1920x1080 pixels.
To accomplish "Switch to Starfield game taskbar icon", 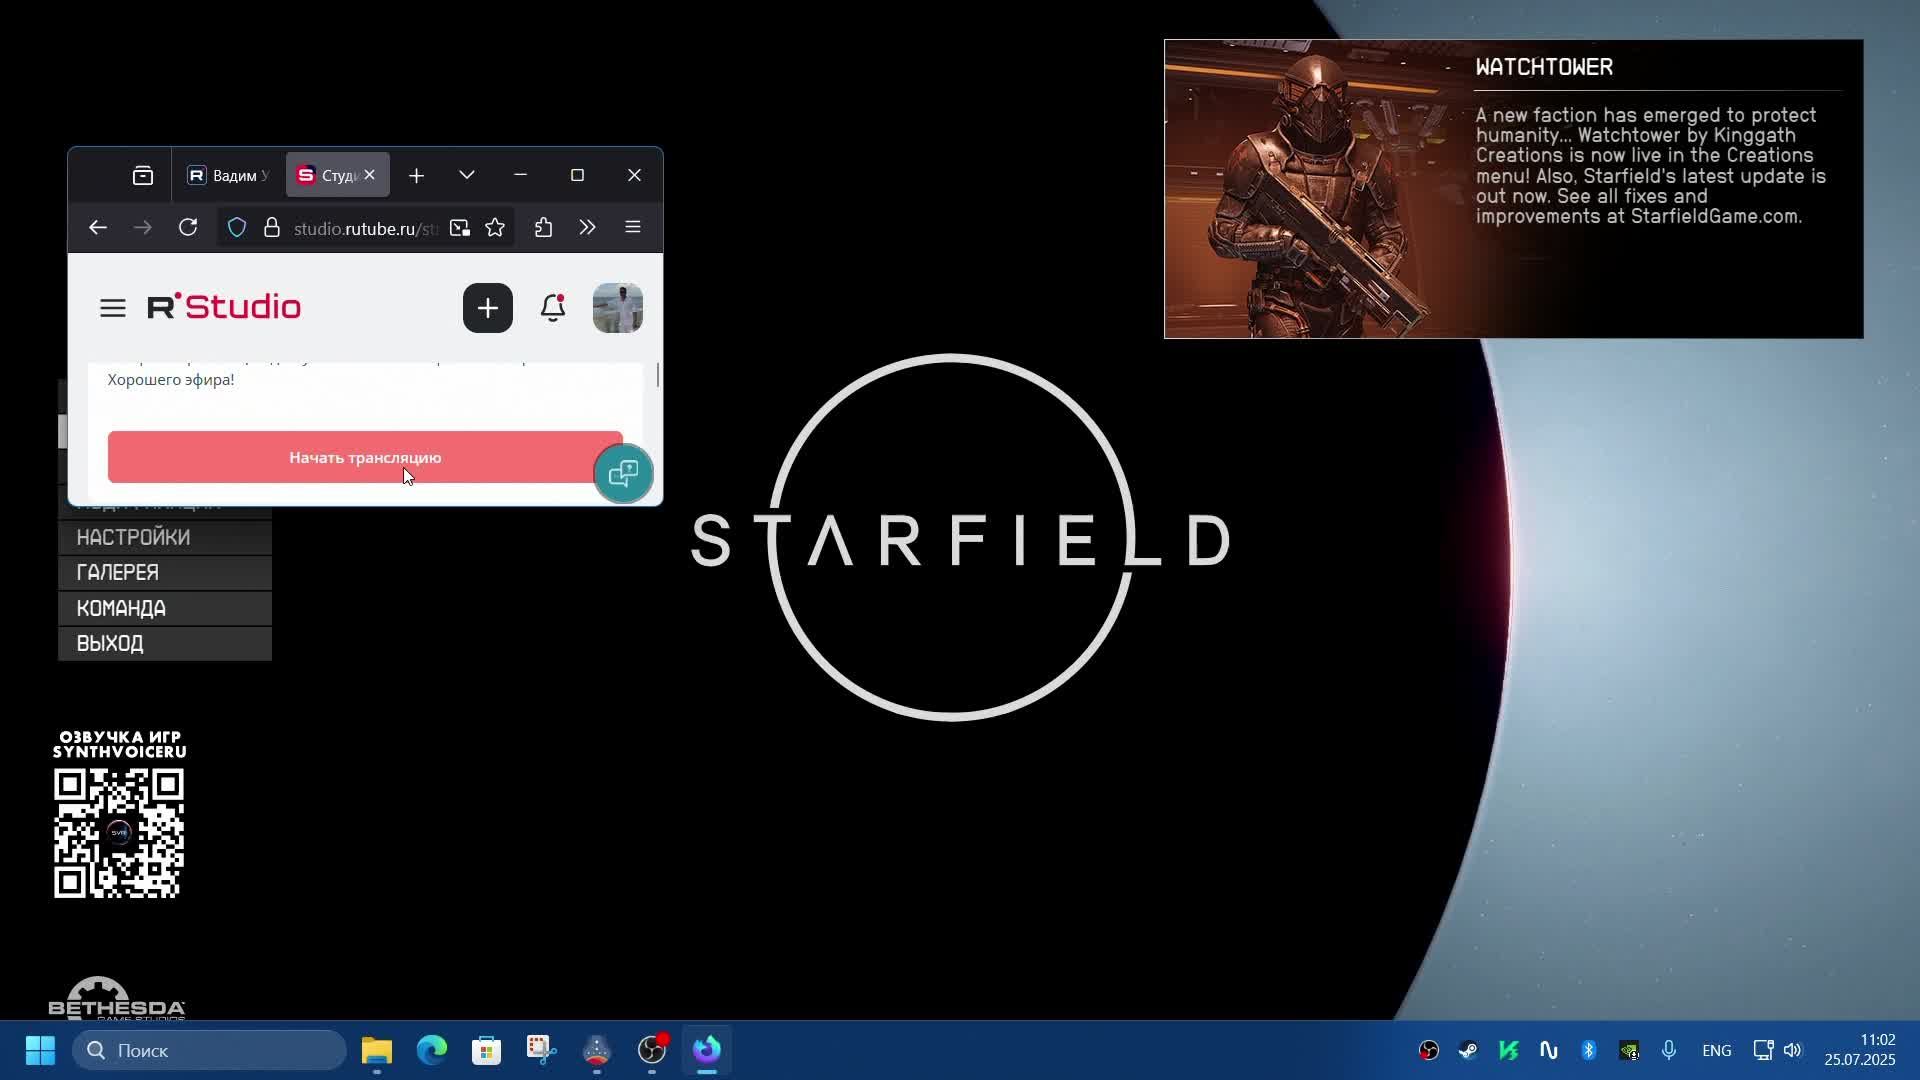I will [597, 1050].
